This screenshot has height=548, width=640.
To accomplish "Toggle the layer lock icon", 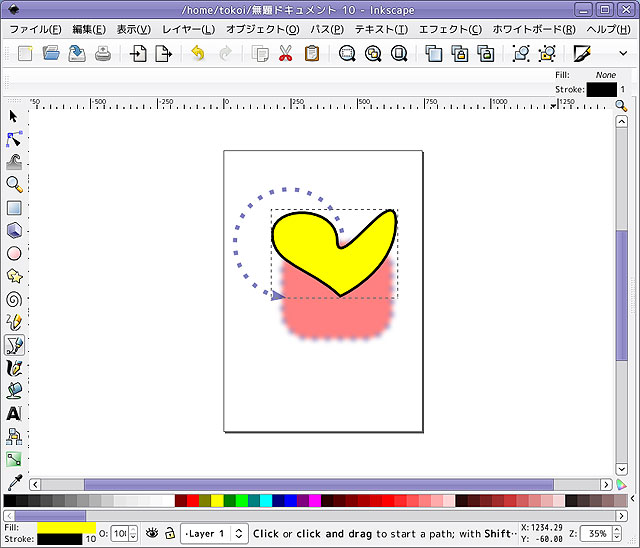I will pos(170,534).
